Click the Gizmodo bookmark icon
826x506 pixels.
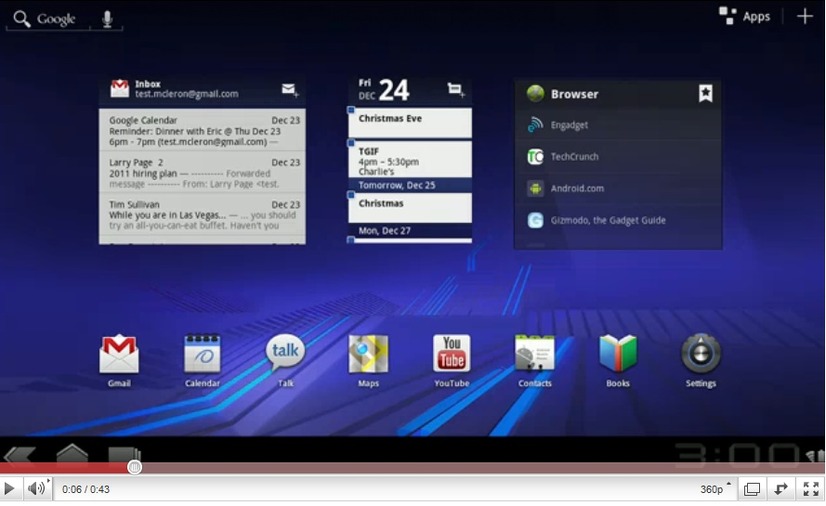(x=535, y=220)
